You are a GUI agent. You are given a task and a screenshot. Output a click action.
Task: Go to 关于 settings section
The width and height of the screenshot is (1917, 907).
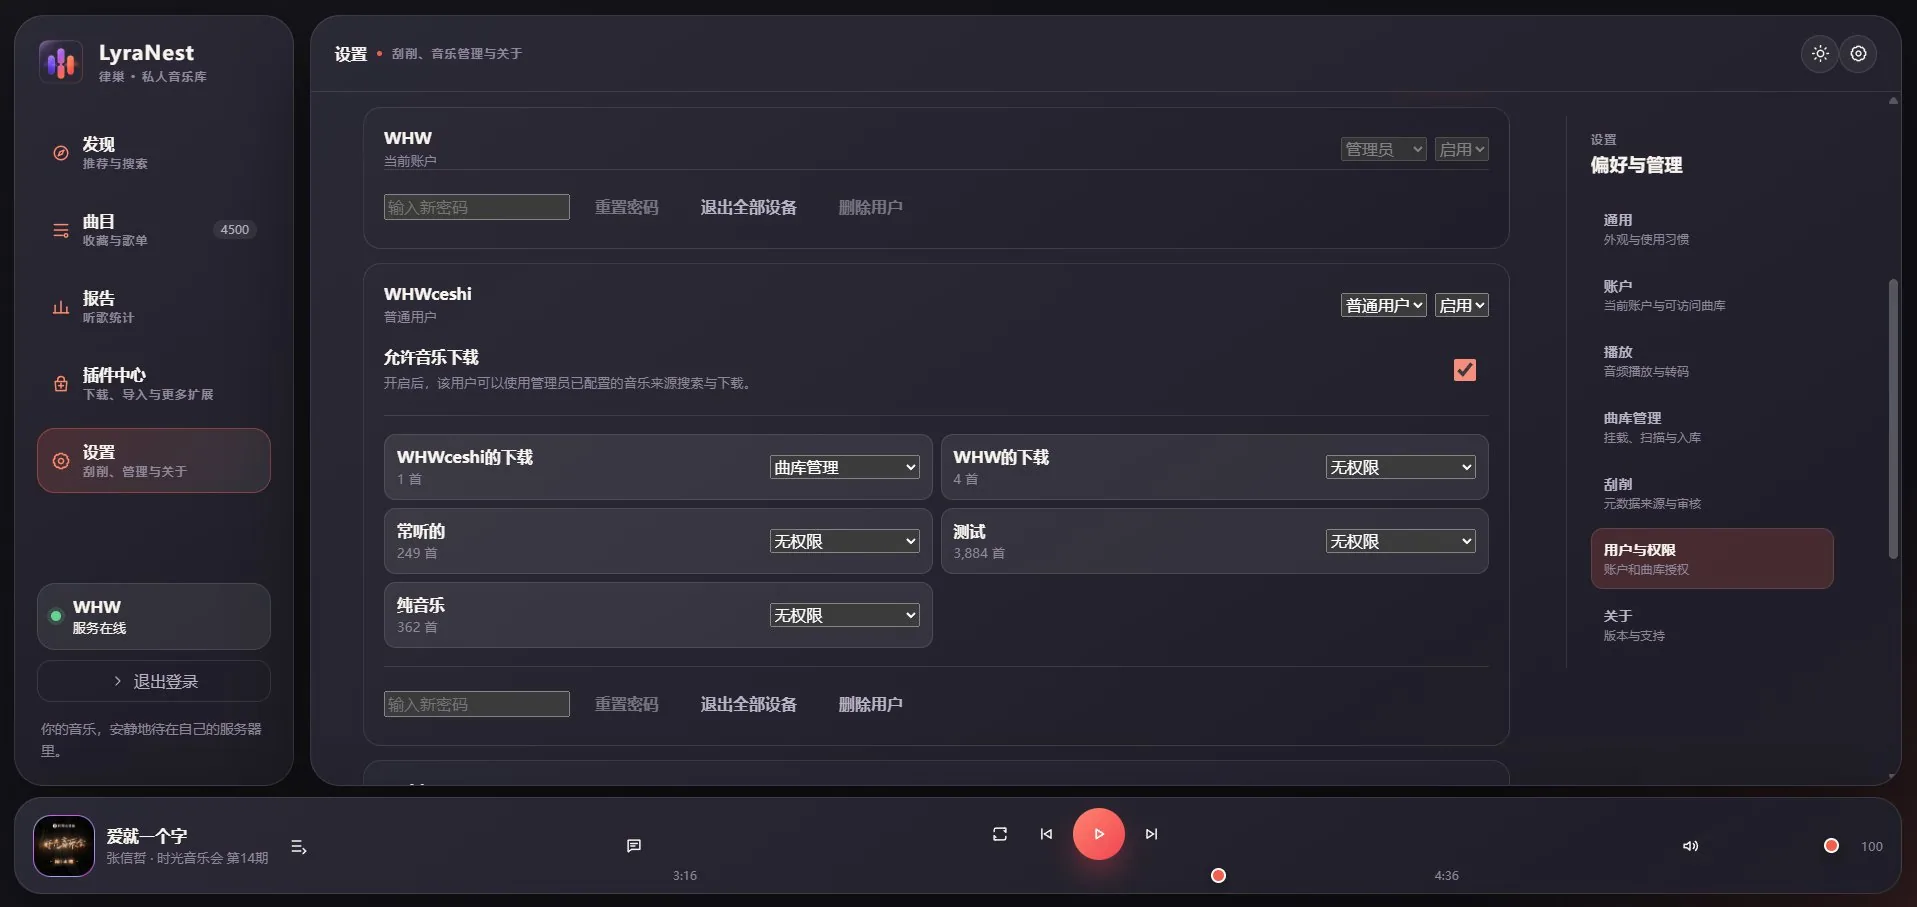coord(1711,625)
